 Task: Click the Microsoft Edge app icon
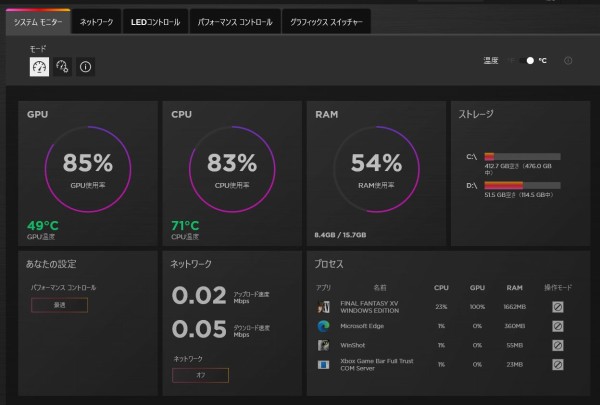coord(323,326)
